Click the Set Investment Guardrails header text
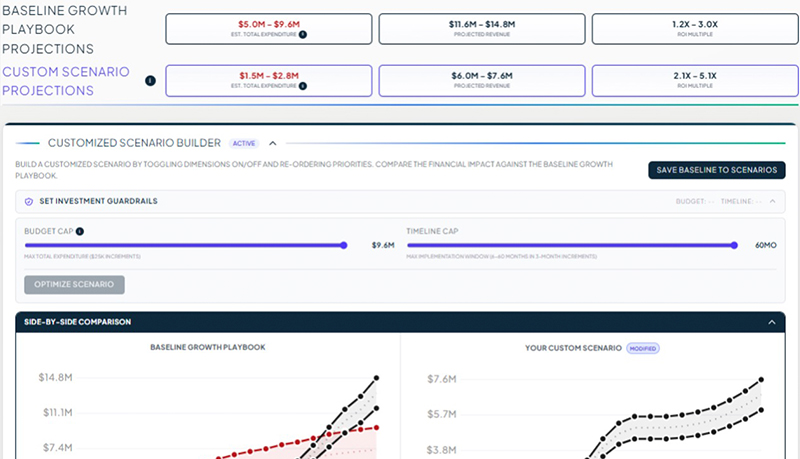 tap(98, 201)
